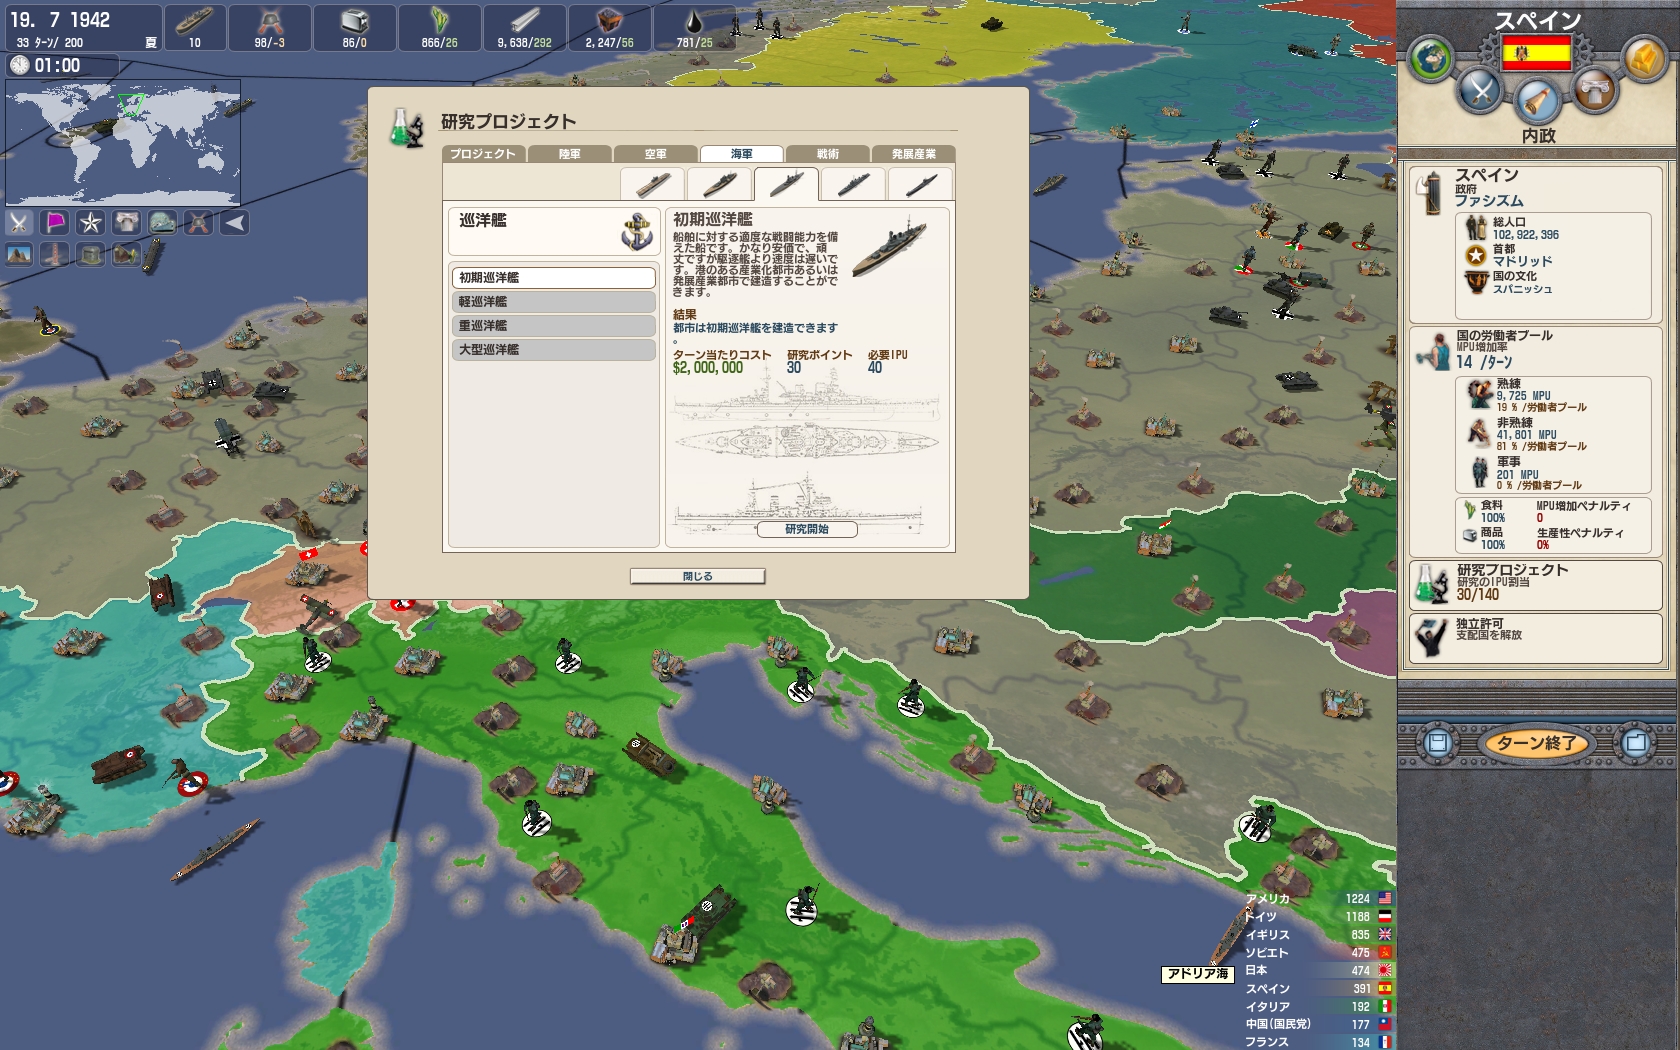Select 軽巡洋艦 in research list
The width and height of the screenshot is (1680, 1050).
click(x=553, y=301)
